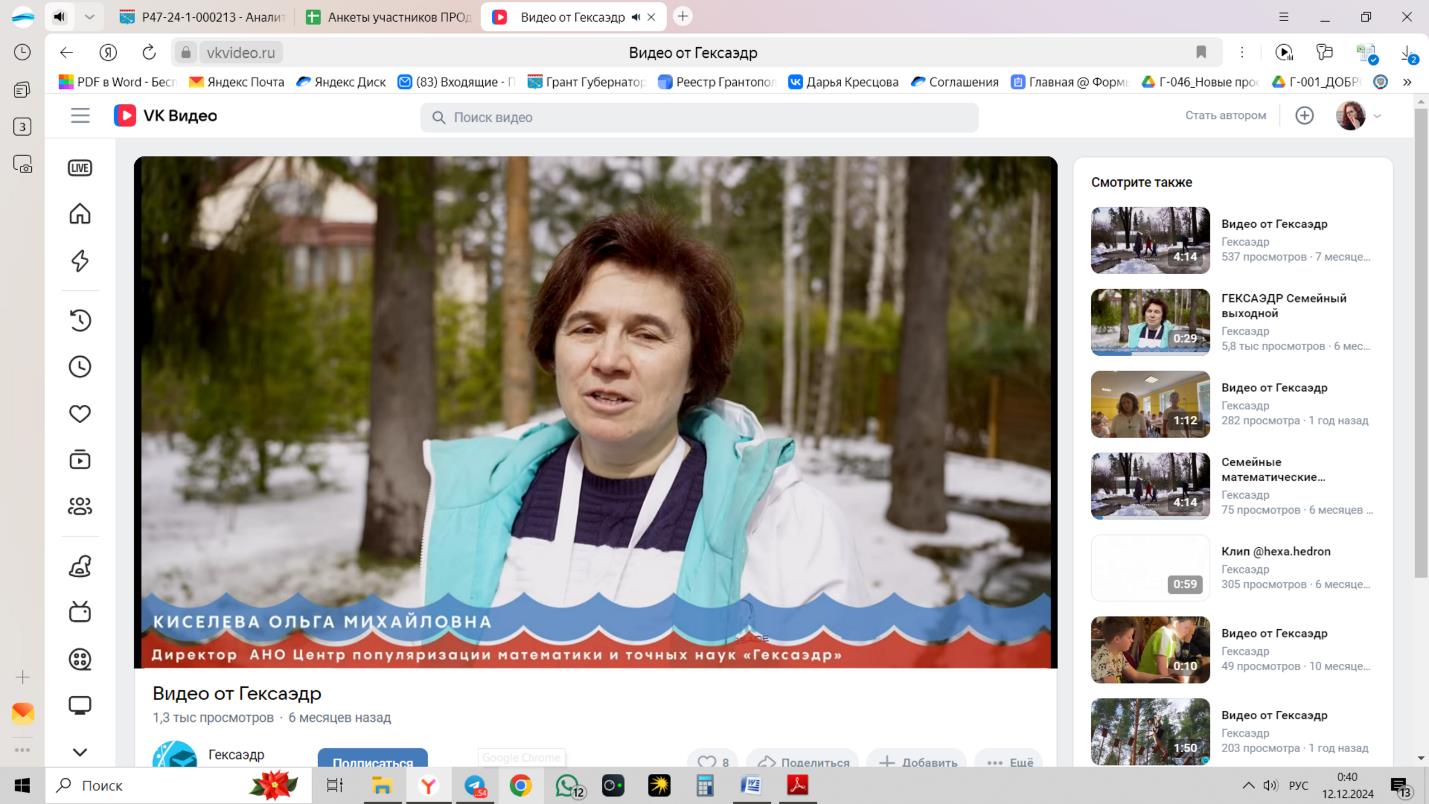Toggle the hamburger menu next to VK Видео

coord(80,116)
